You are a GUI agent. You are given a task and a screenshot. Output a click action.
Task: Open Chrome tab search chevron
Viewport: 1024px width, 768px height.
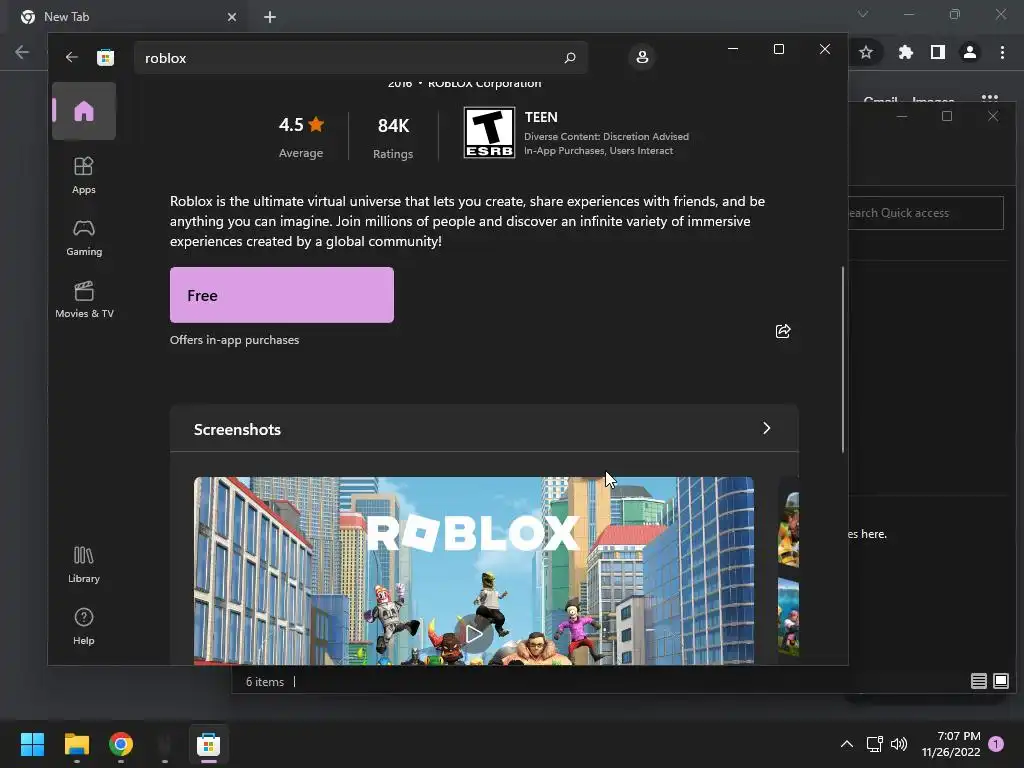point(863,14)
